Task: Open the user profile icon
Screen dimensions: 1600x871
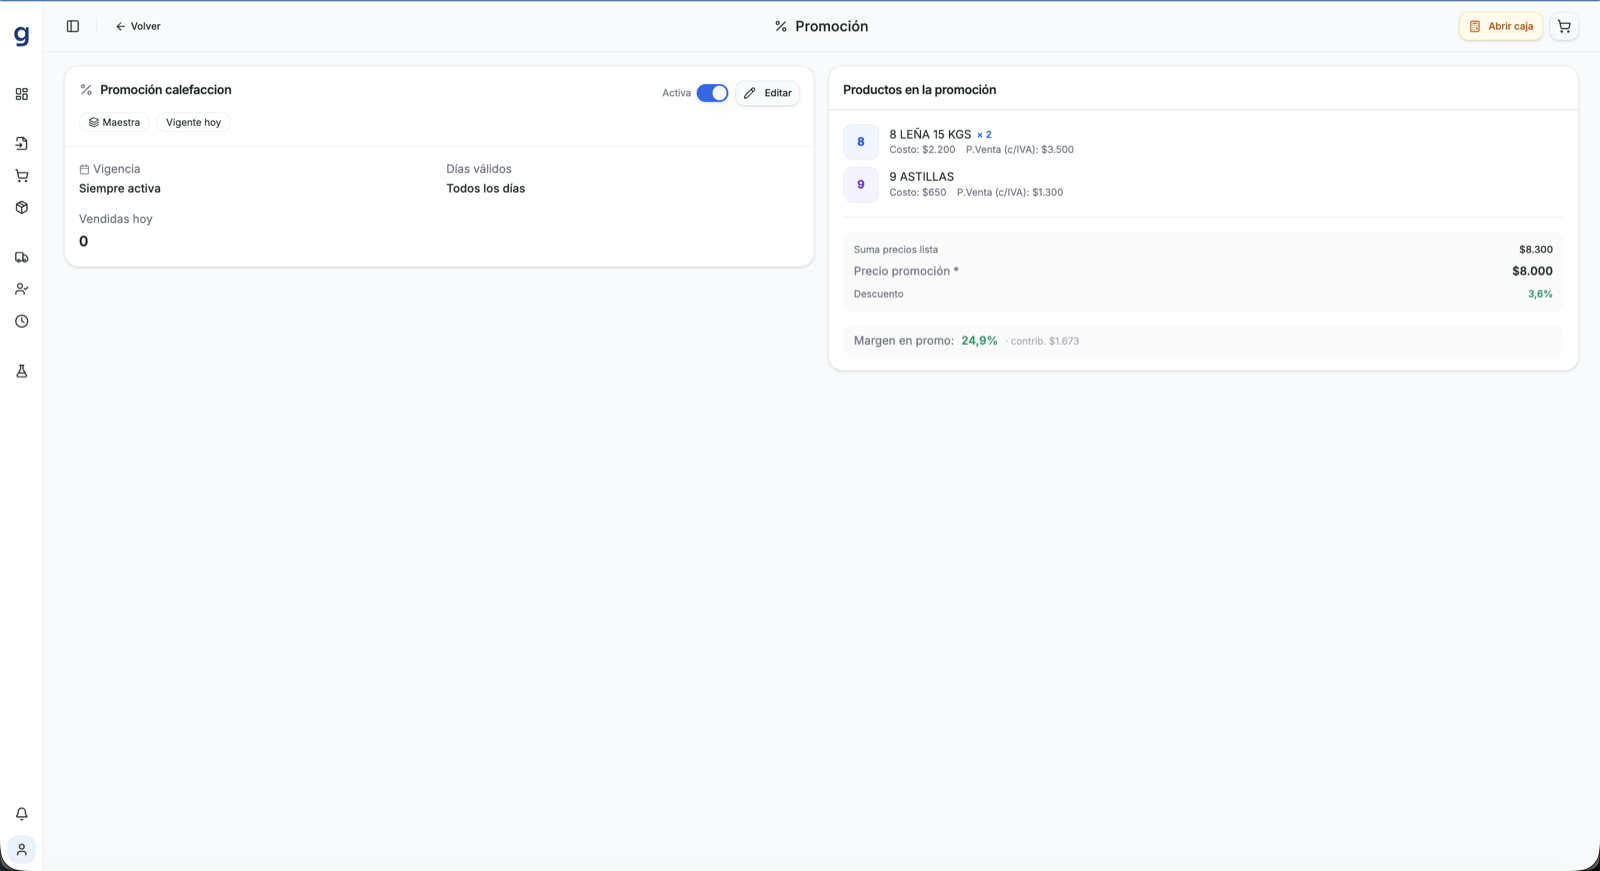Action: pos(21,850)
